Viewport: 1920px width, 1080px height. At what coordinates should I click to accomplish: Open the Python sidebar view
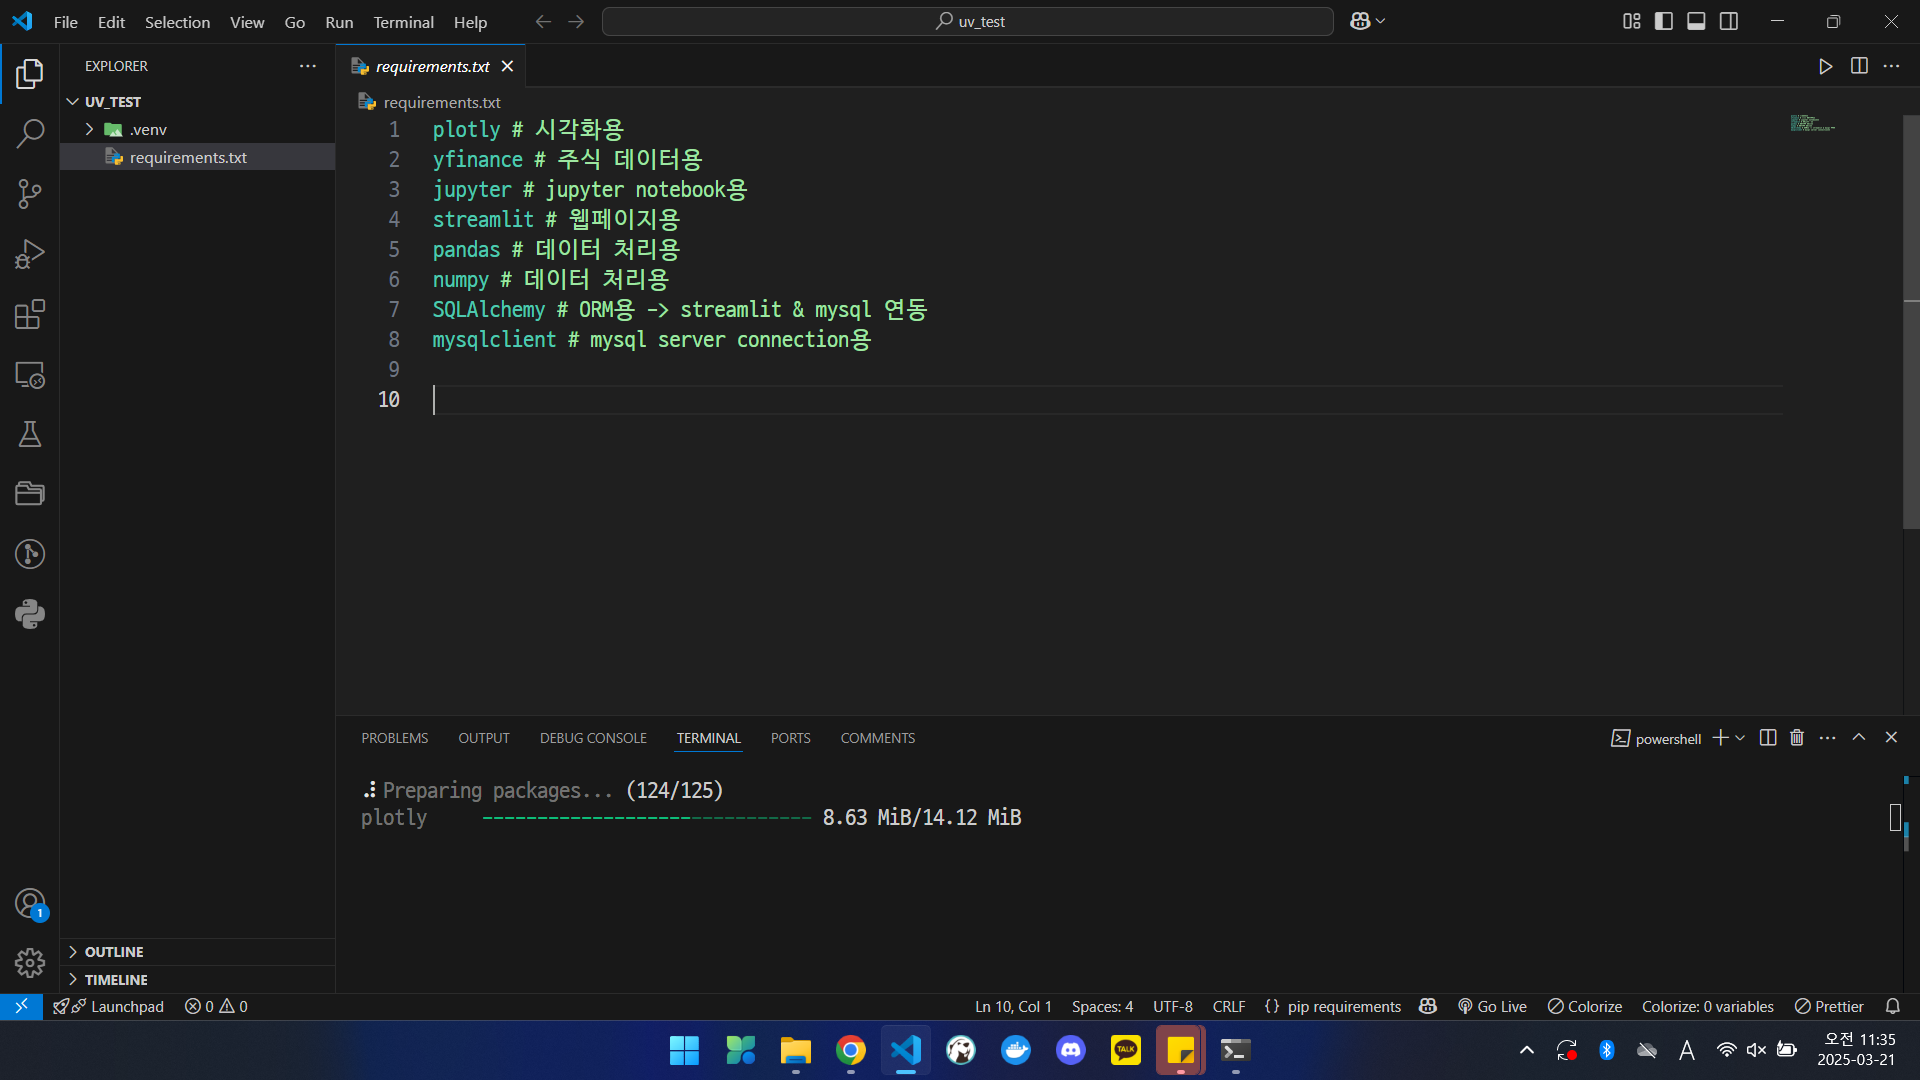point(30,614)
